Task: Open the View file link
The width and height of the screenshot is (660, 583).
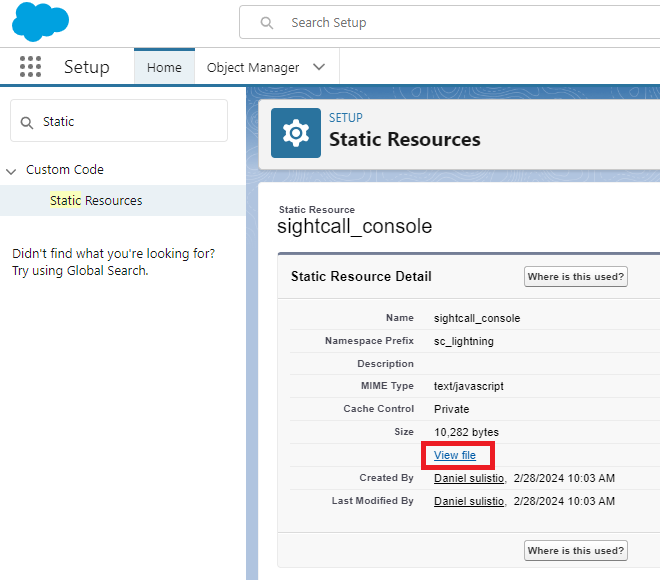Action: (455, 455)
